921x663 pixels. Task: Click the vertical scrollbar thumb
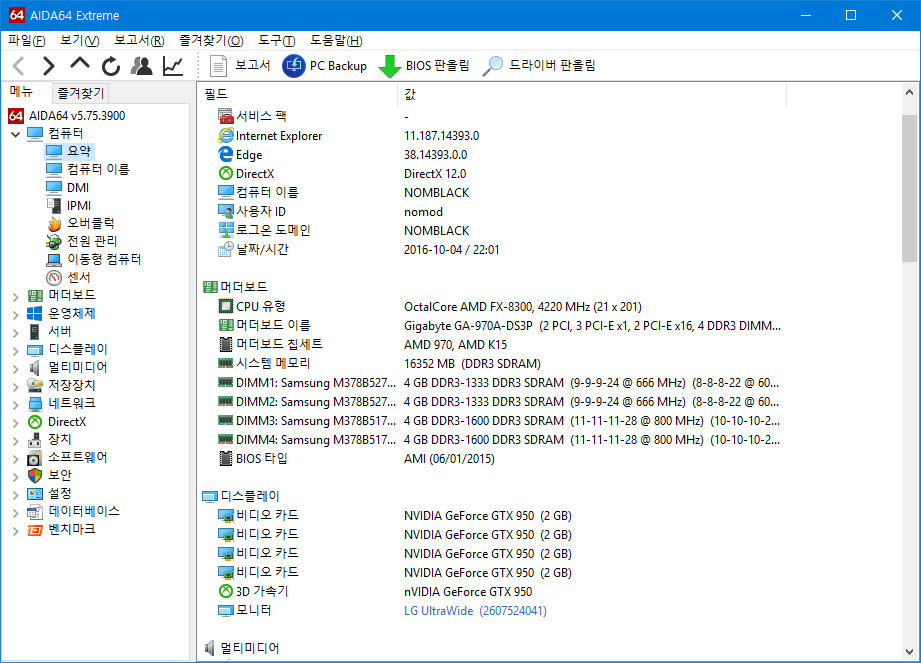909,188
